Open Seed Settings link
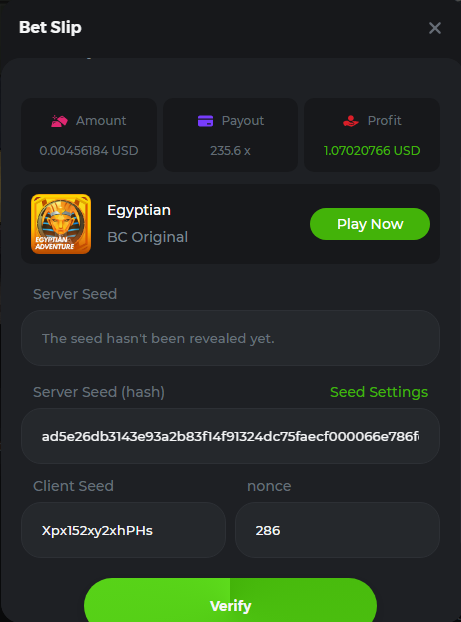Viewport: 461px width, 622px height. coord(379,392)
